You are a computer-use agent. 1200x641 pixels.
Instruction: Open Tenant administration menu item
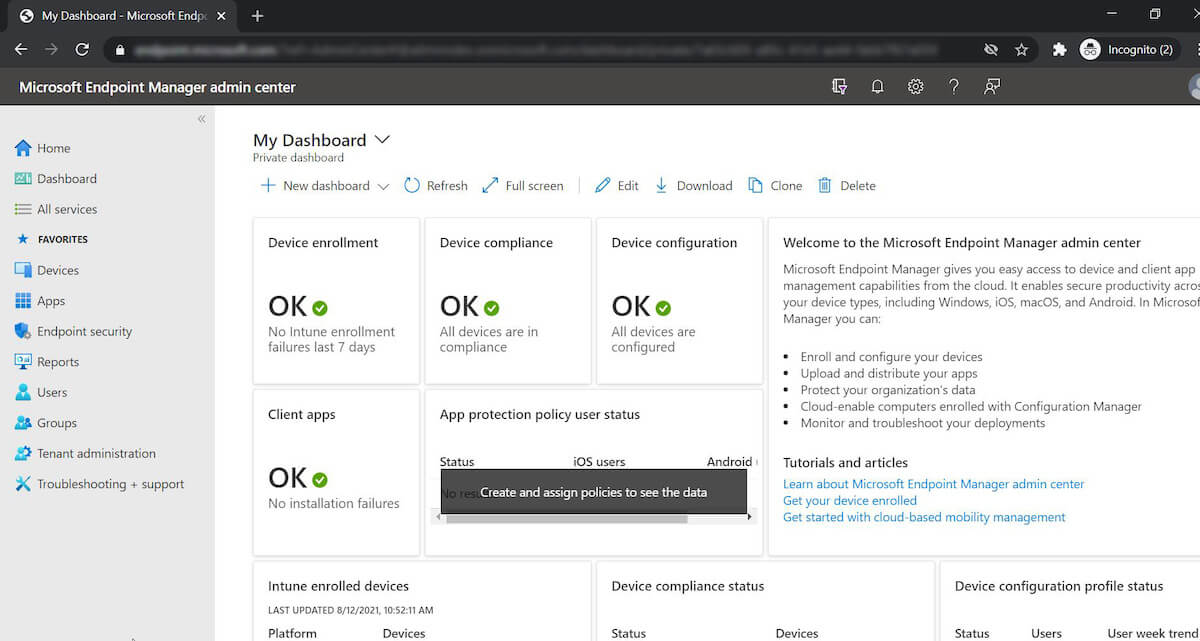[97, 453]
